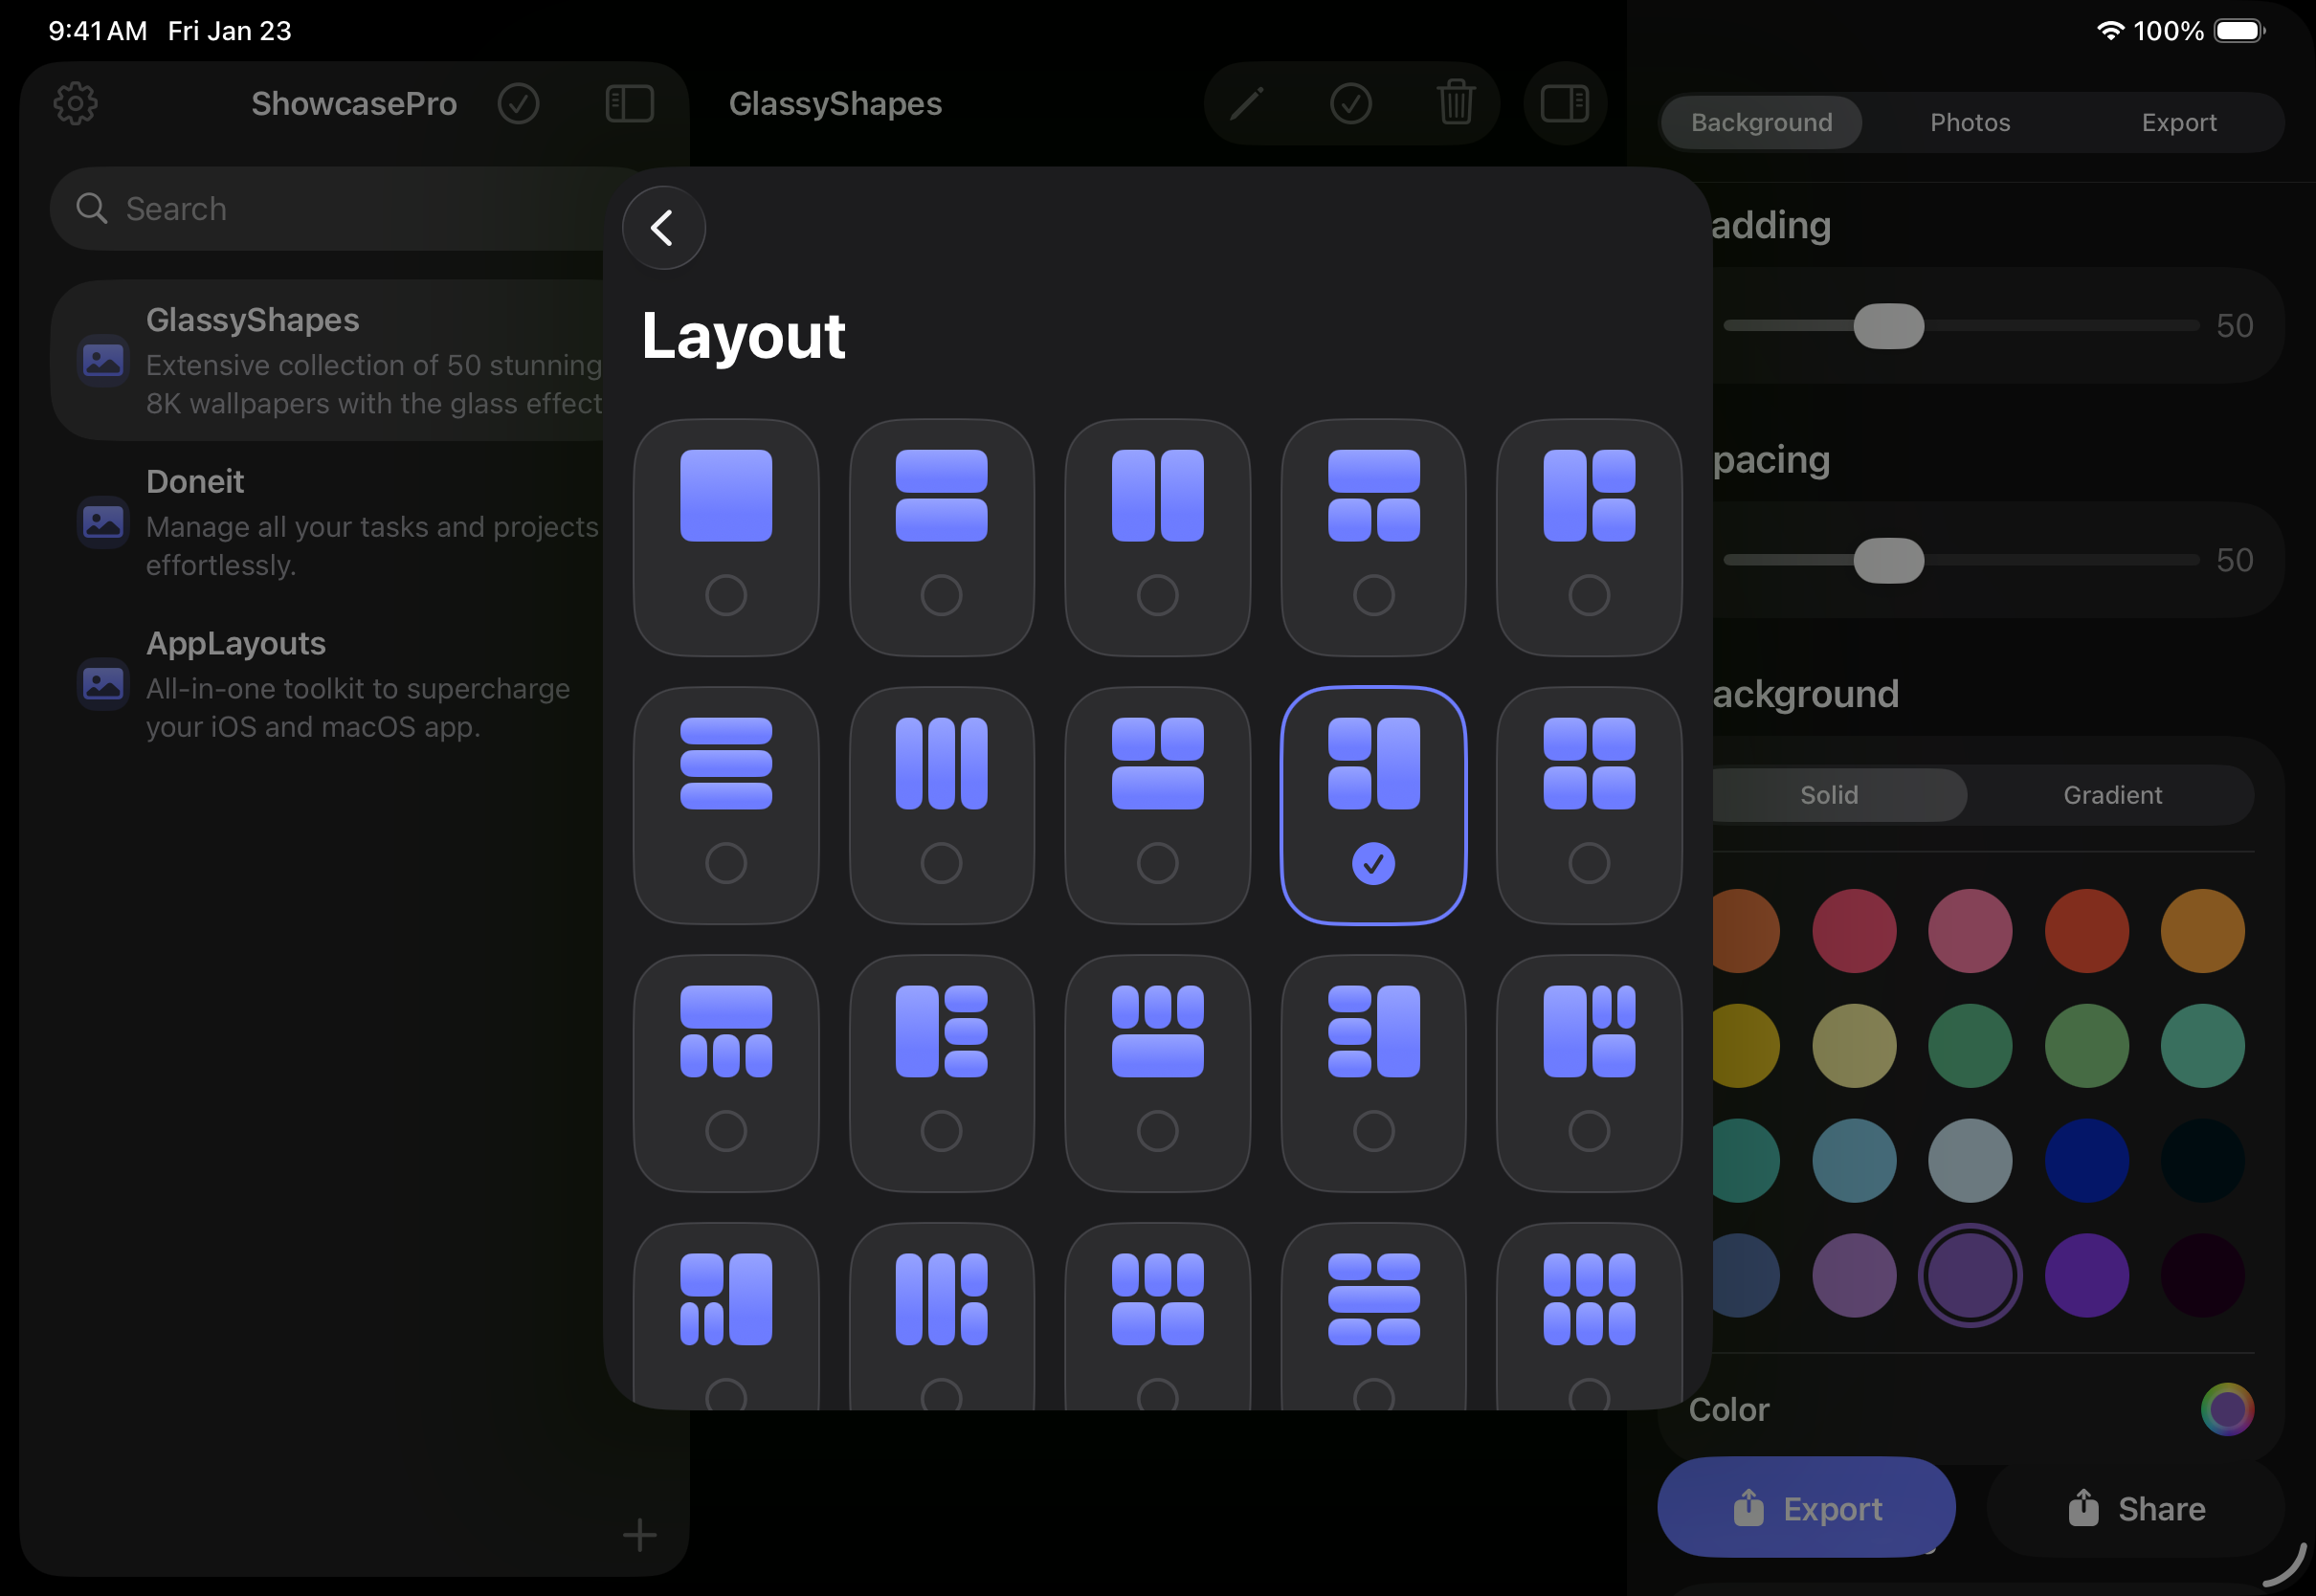Click the pencil edit icon in toolbar
The height and width of the screenshot is (1596, 2316).
coord(1246,103)
